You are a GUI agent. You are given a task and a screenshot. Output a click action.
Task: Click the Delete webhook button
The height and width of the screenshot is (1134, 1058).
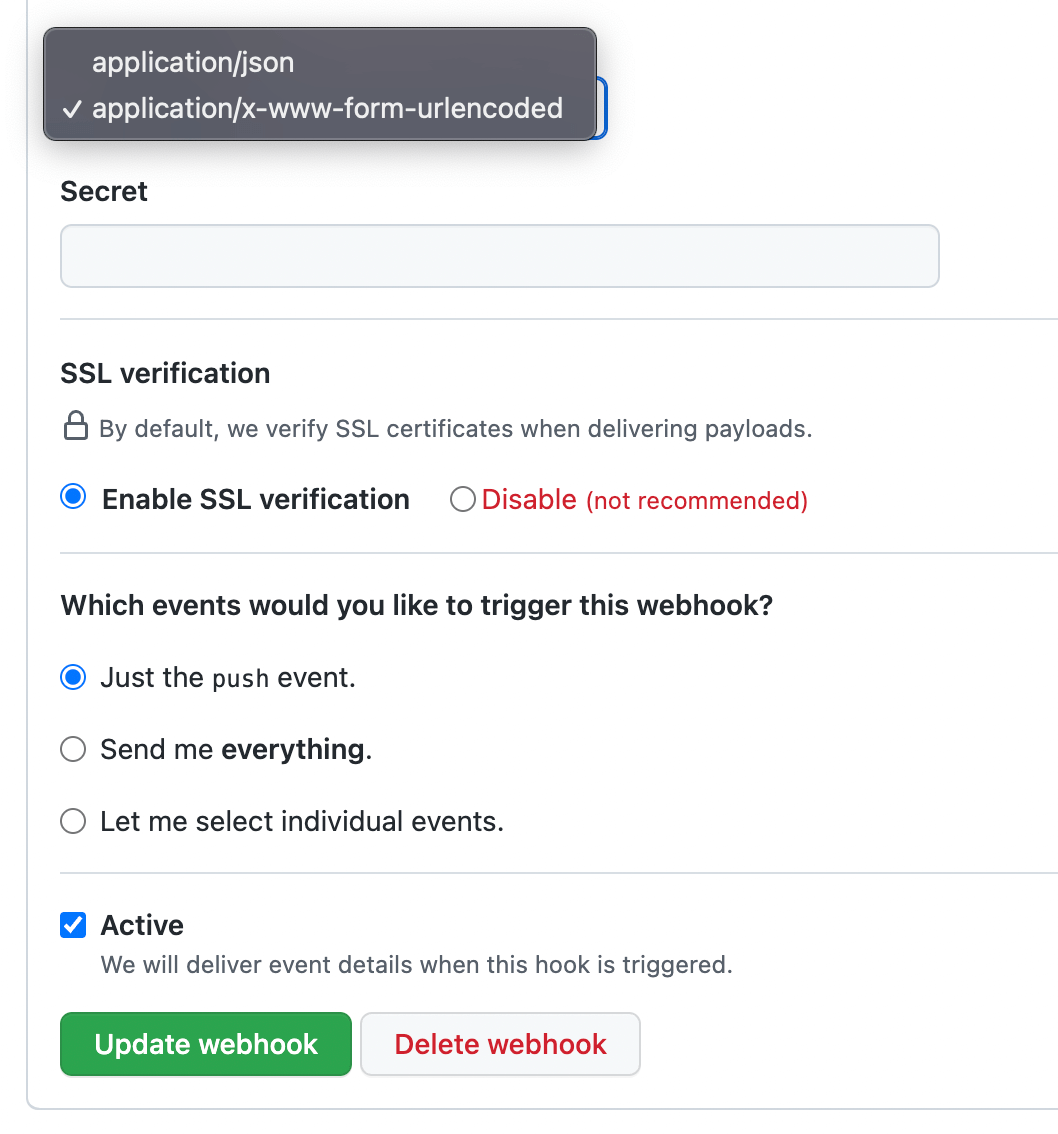pos(500,1044)
